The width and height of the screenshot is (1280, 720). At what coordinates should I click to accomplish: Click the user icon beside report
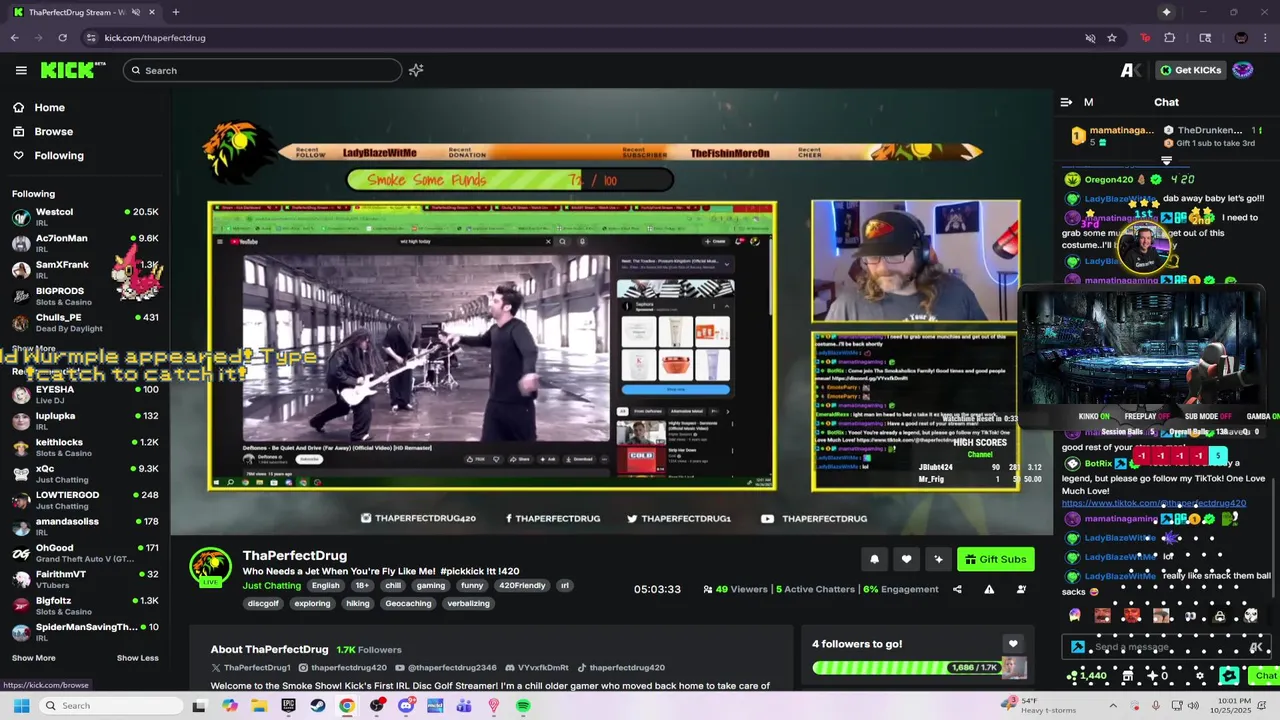pyautogui.click(x=1021, y=590)
